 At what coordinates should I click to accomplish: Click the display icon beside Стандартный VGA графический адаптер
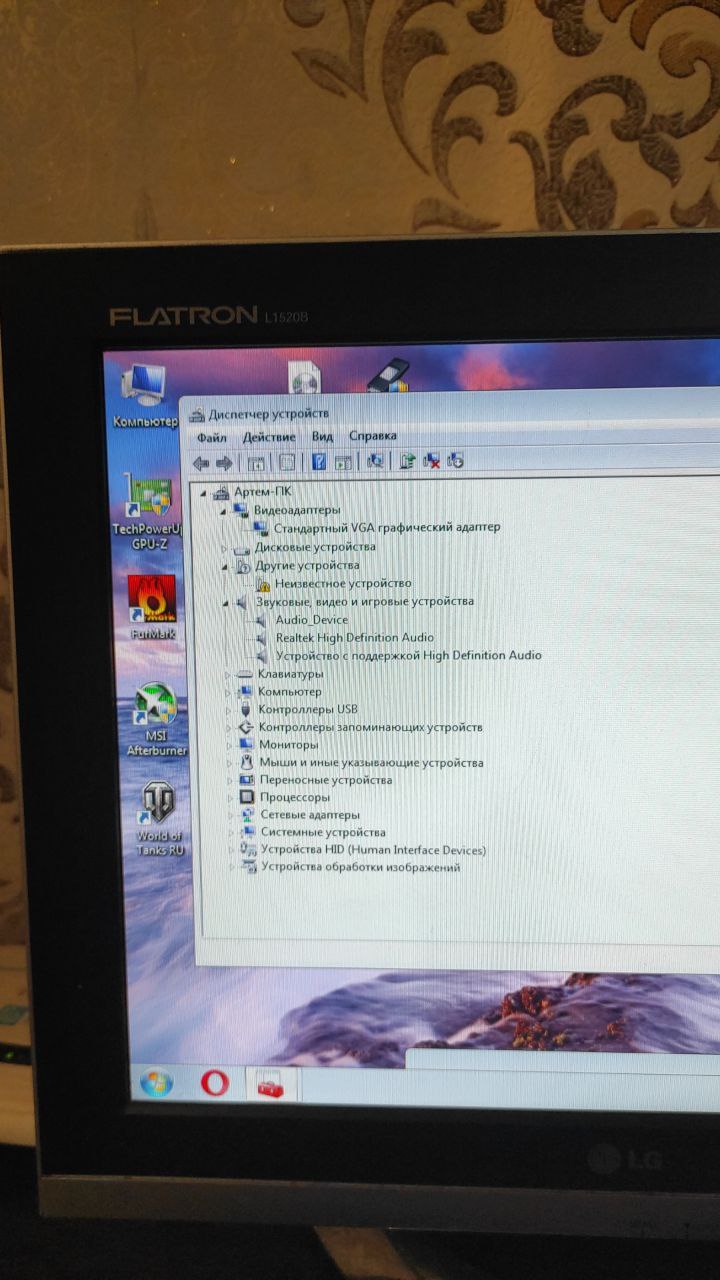(261, 528)
